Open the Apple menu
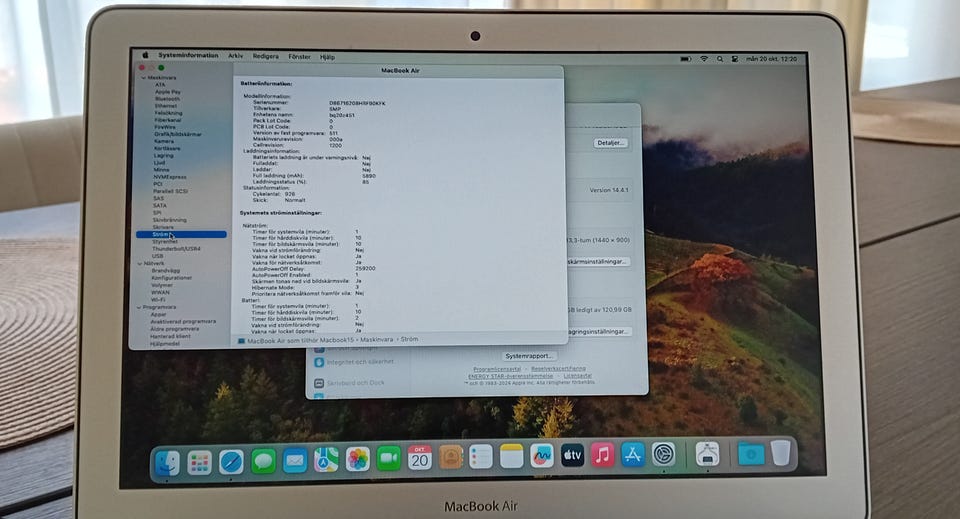The width and height of the screenshot is (960, 519). [x=145, y=55]
